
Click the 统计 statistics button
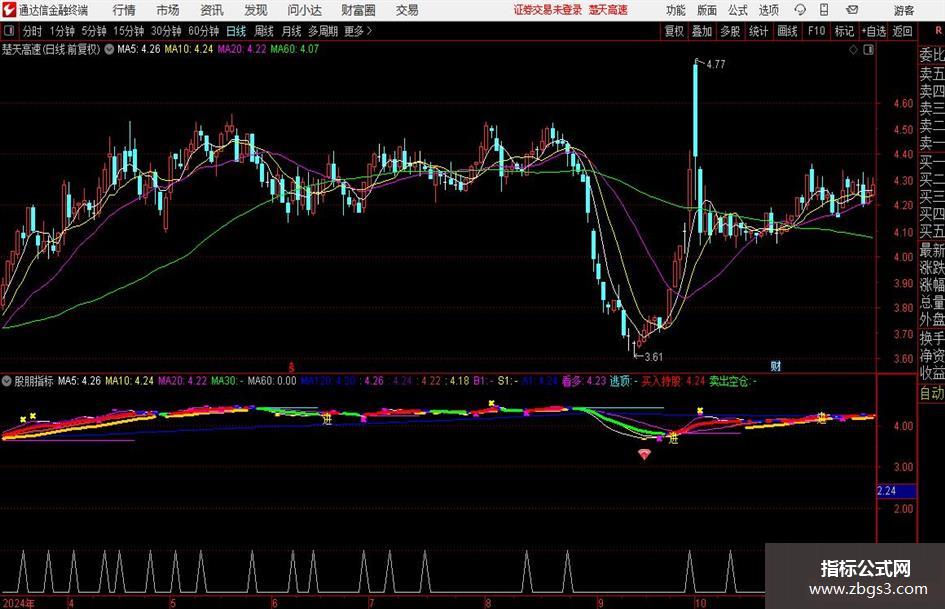pyautogui.click(x=758, y=31)
